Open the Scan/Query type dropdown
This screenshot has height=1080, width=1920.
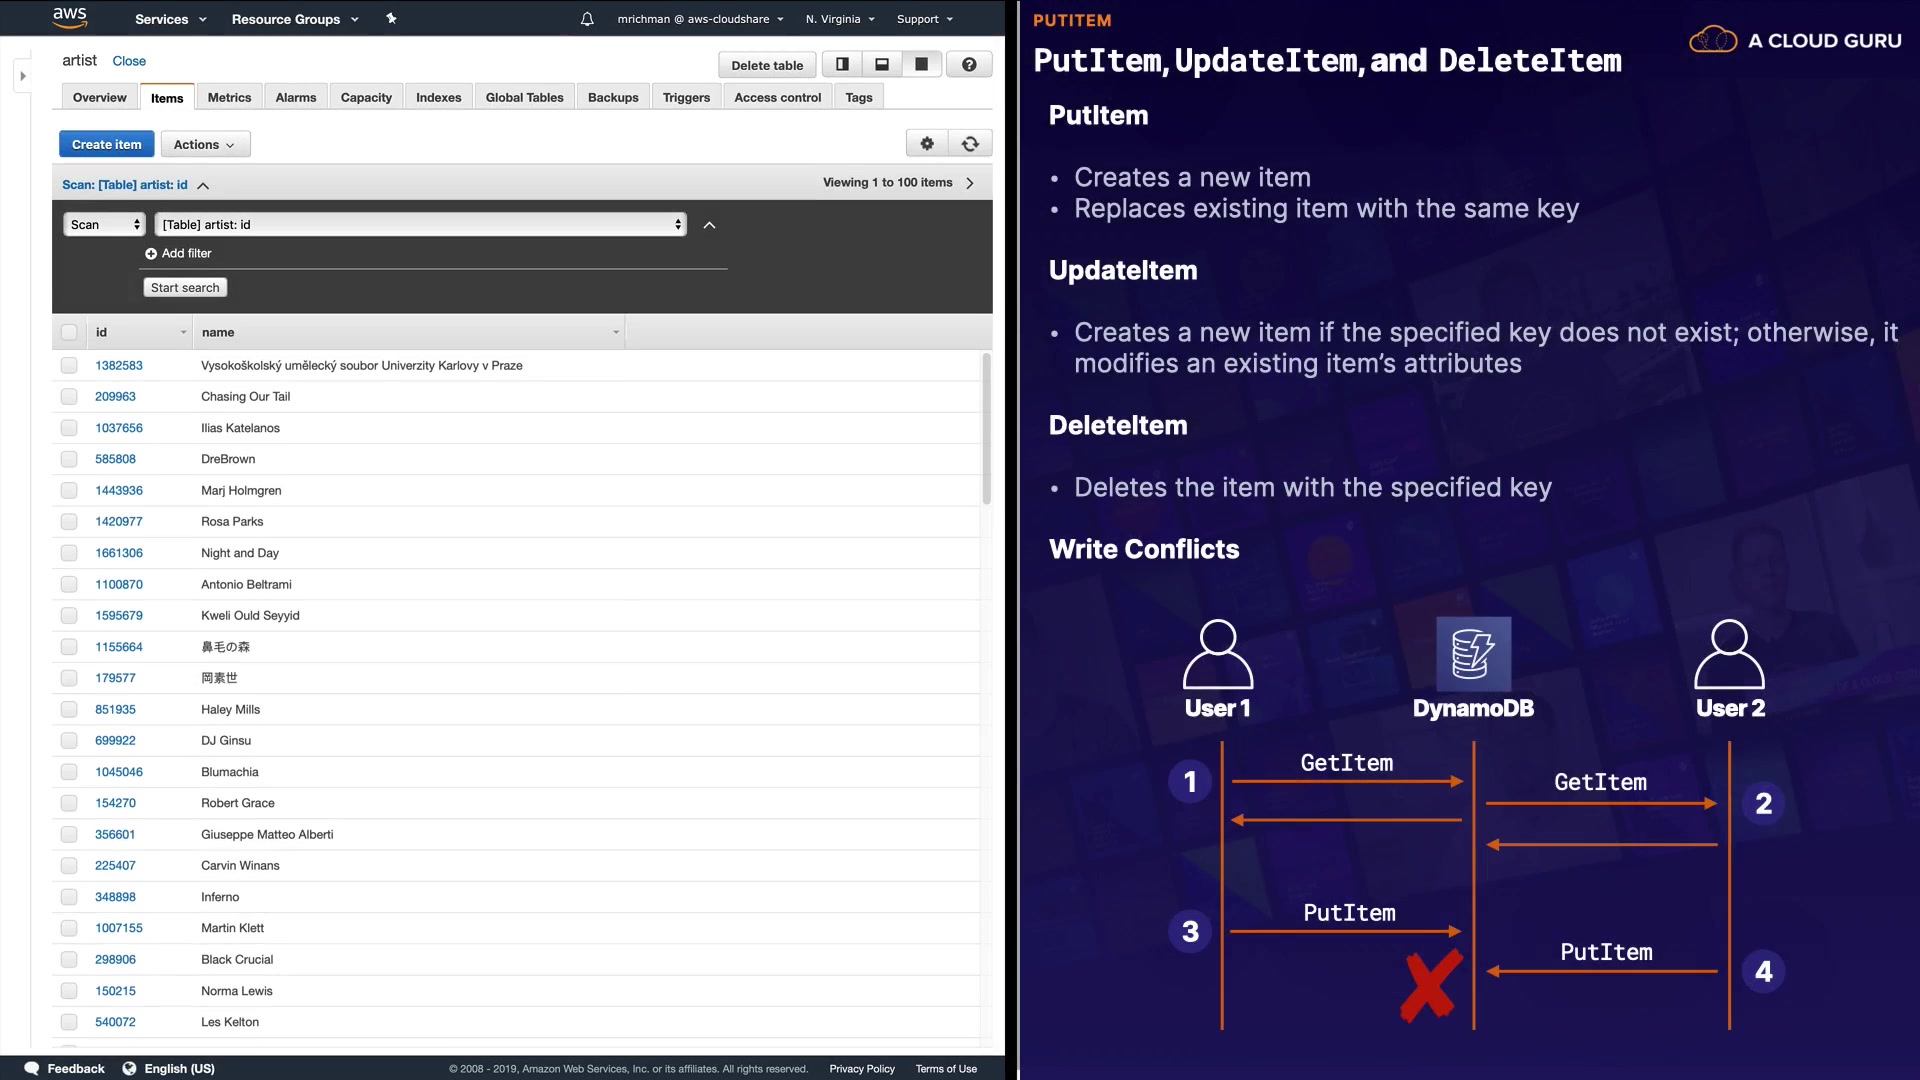click(x=105, y=224)
